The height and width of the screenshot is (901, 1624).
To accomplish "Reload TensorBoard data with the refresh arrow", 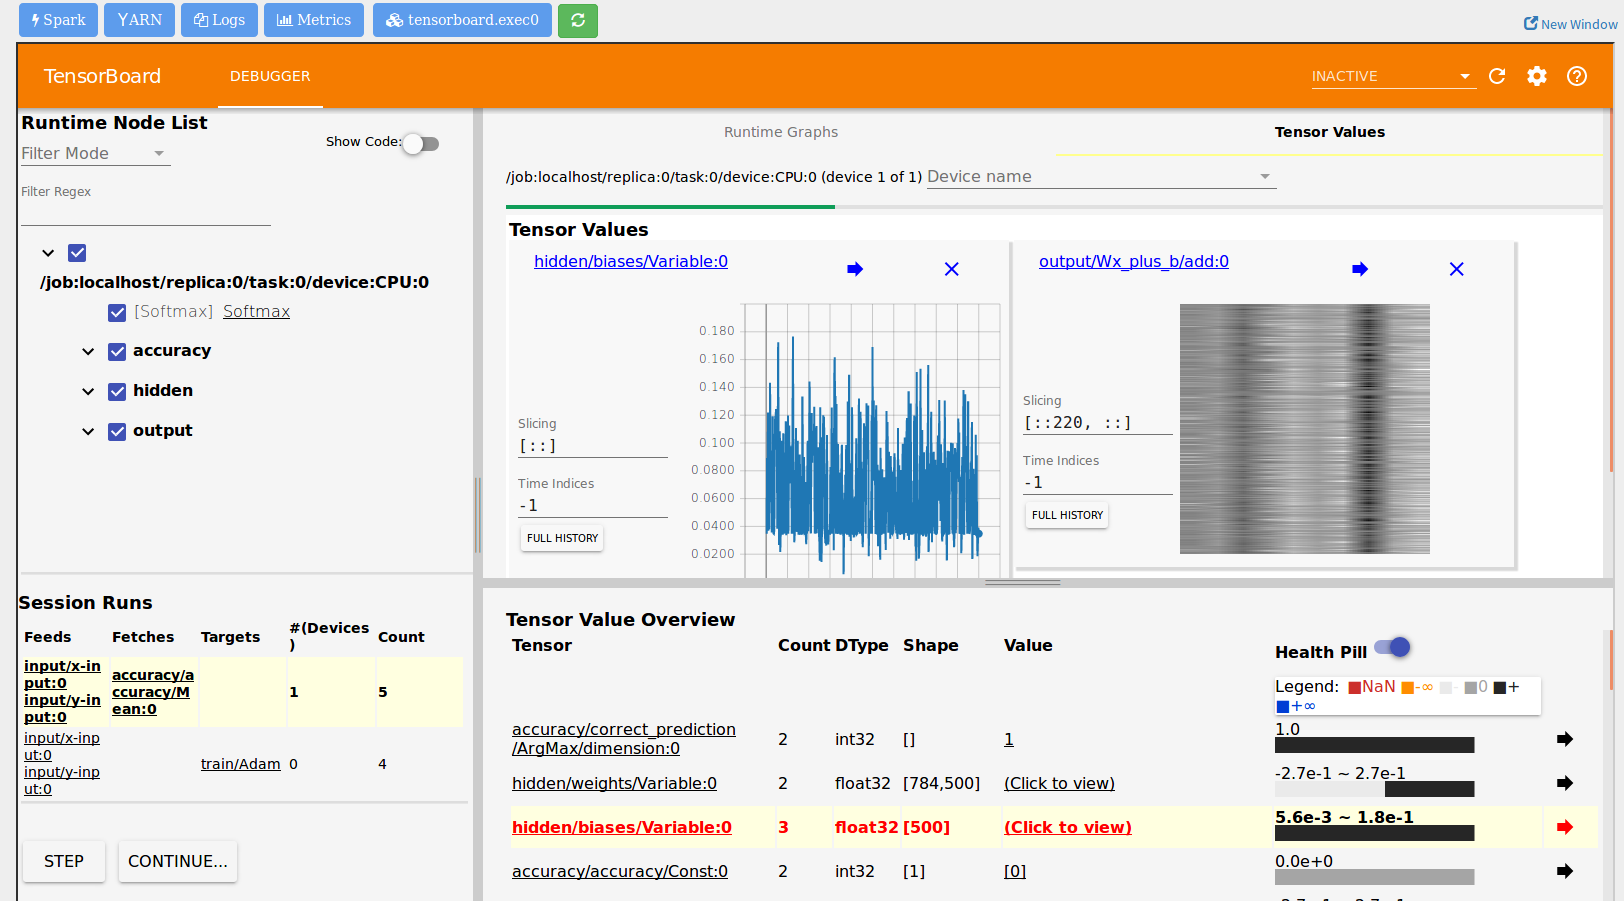I will [x=1497, y=76].
